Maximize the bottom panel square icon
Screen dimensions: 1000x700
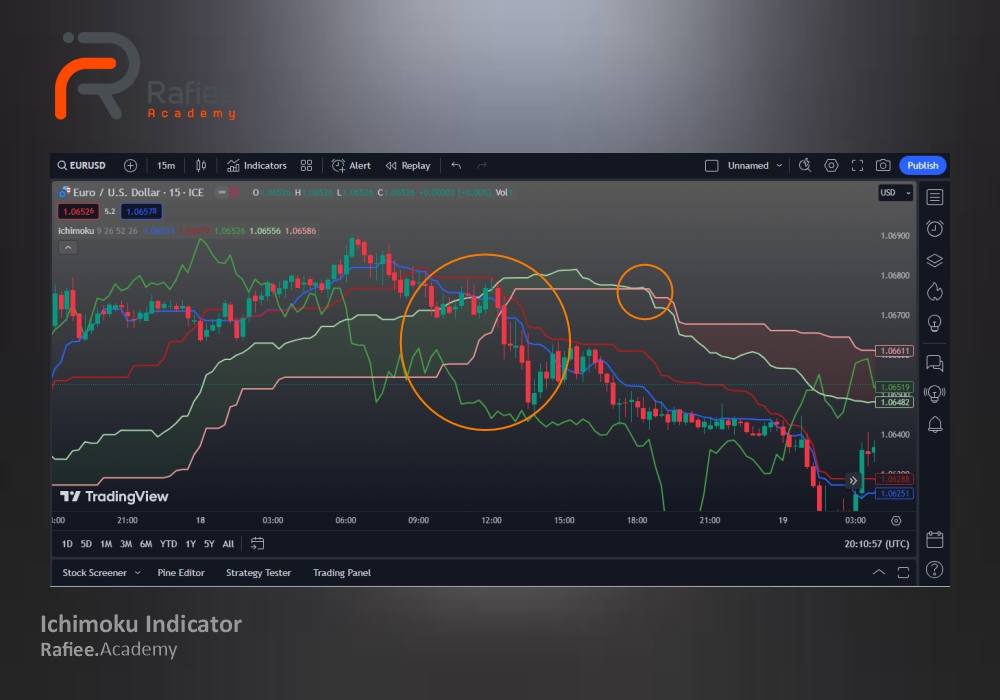tap(903, 572)
